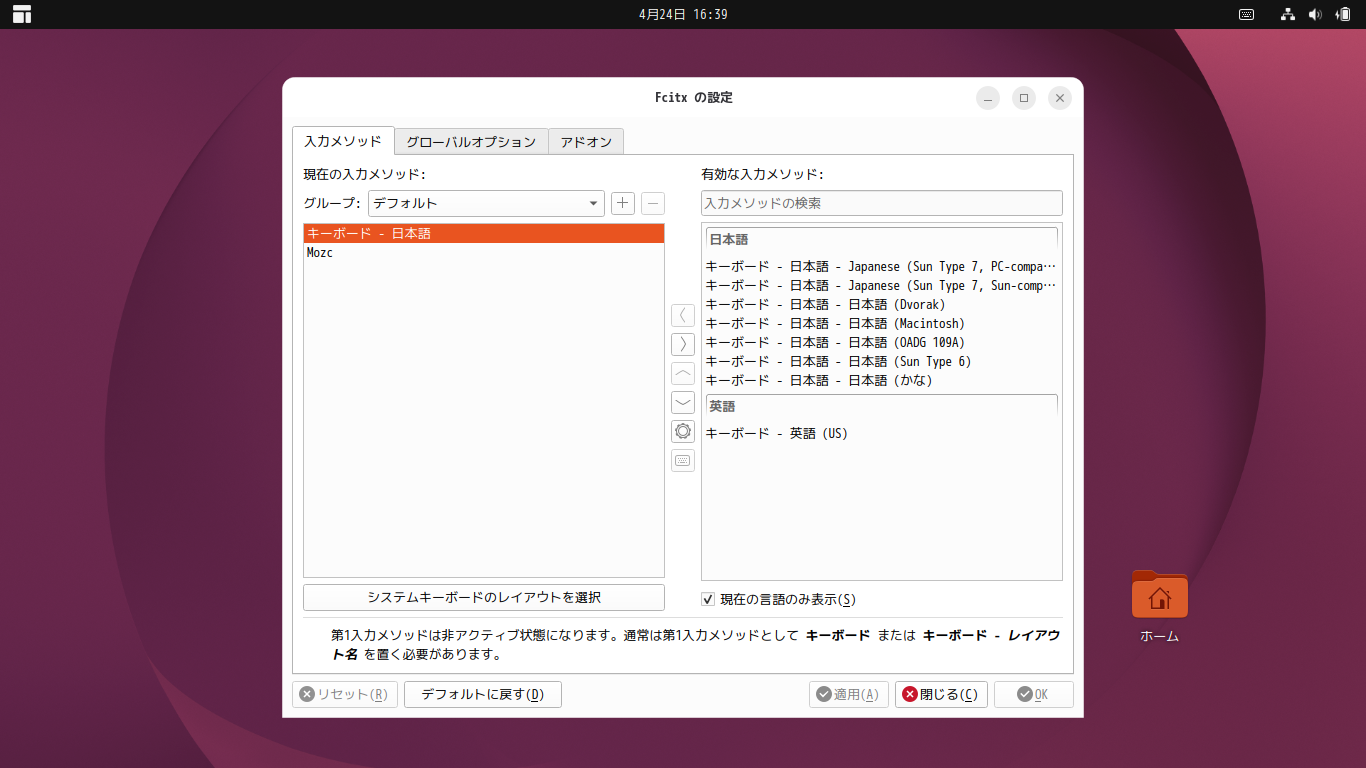1366x768 pixels.
Task: Click デフォルトに戻す(D) button
Action: pyautogui.click(x=483, y=694)
